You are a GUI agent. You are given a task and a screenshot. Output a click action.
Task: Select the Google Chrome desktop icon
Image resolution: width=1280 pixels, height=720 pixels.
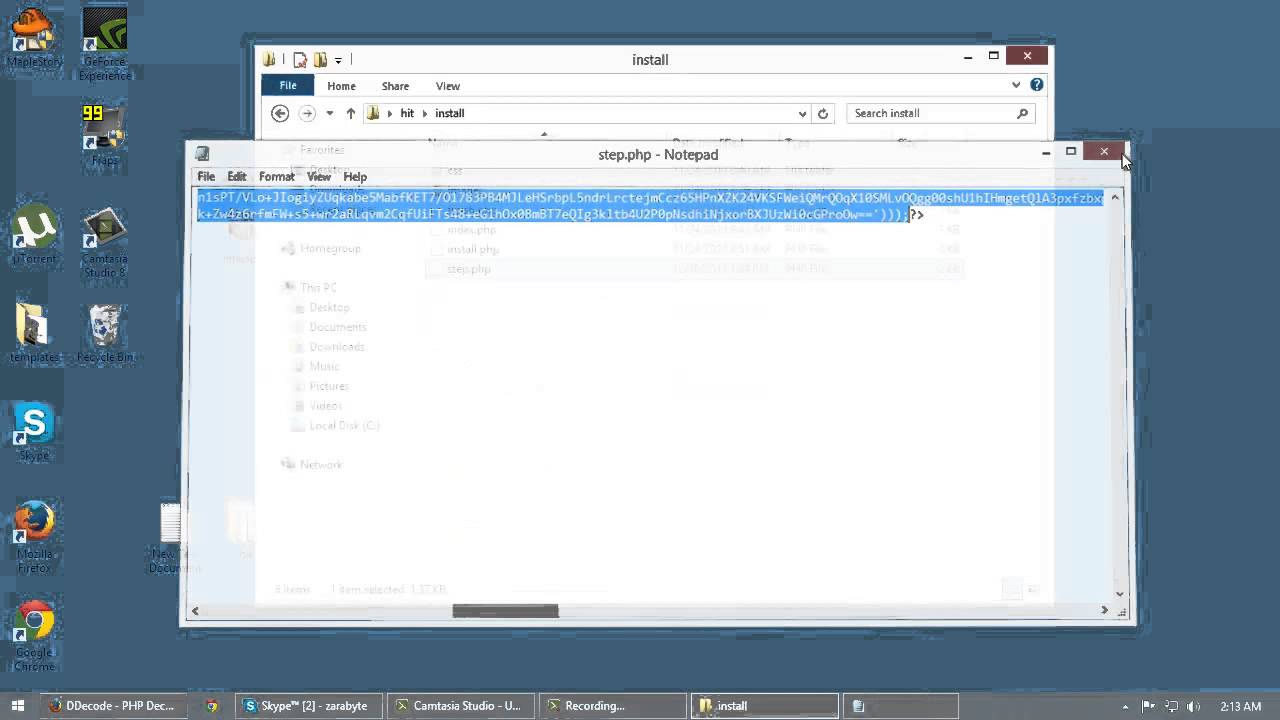coord(34,636)
